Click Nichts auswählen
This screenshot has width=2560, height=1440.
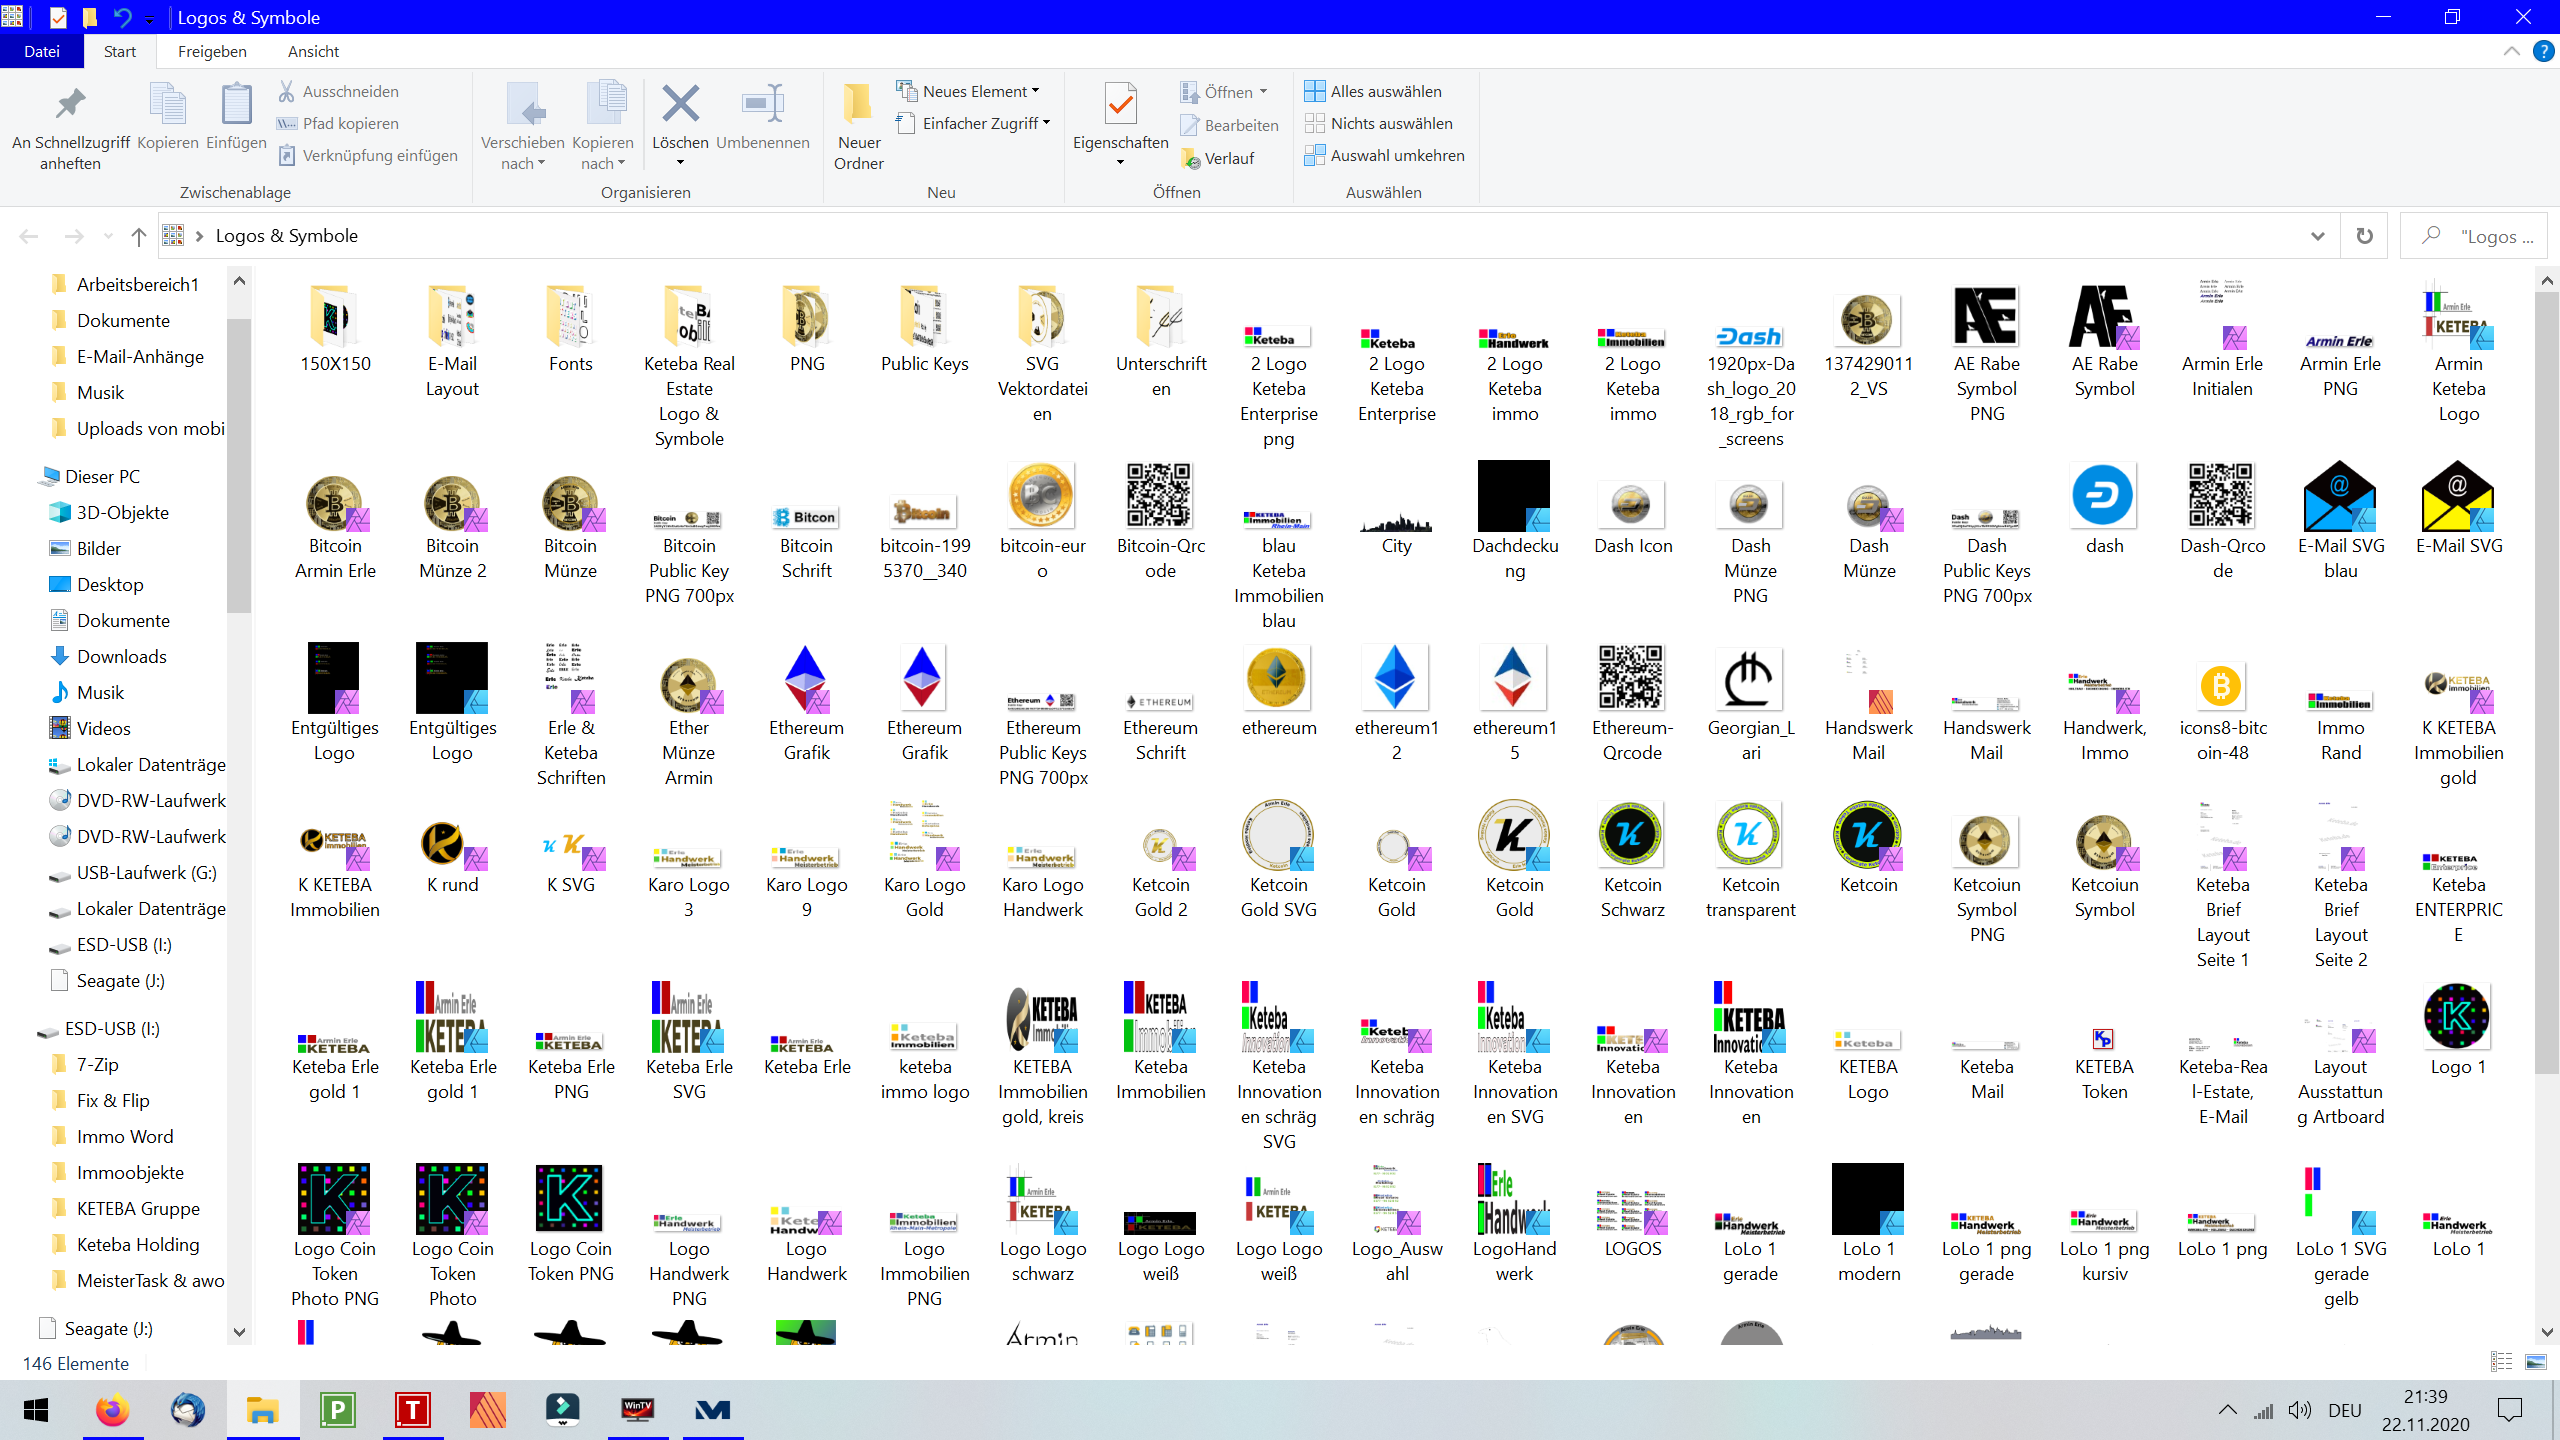1379,123
